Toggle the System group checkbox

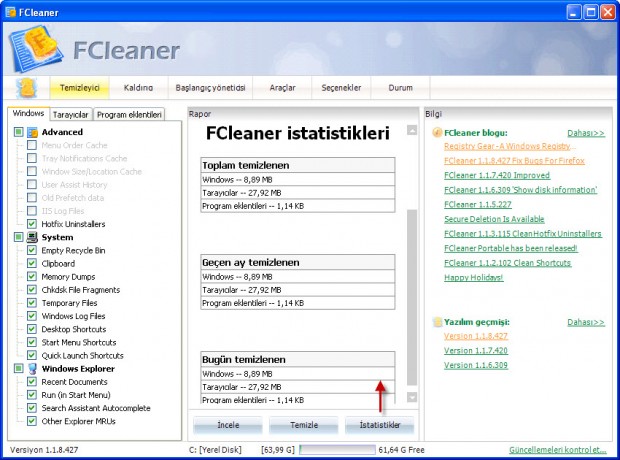19,237
